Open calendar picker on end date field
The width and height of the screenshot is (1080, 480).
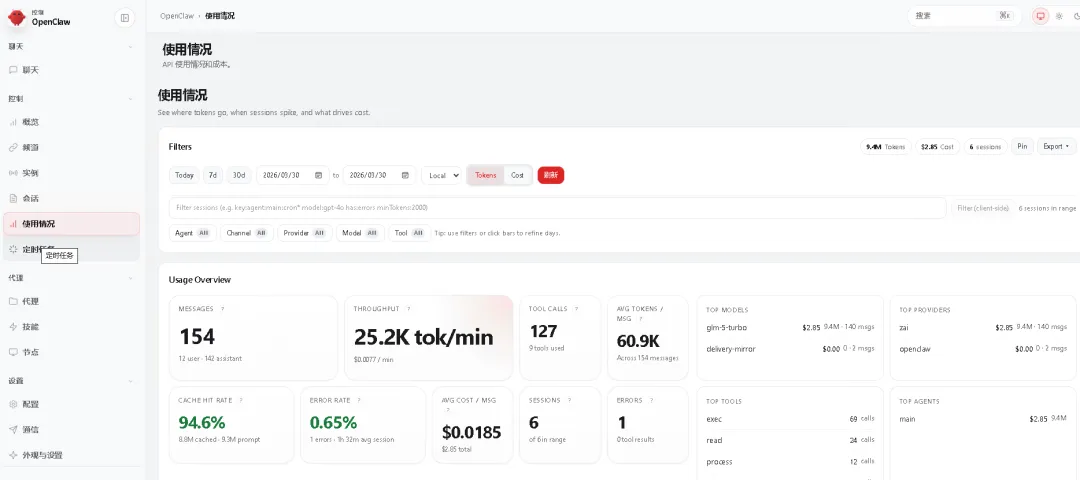(405, 176)
